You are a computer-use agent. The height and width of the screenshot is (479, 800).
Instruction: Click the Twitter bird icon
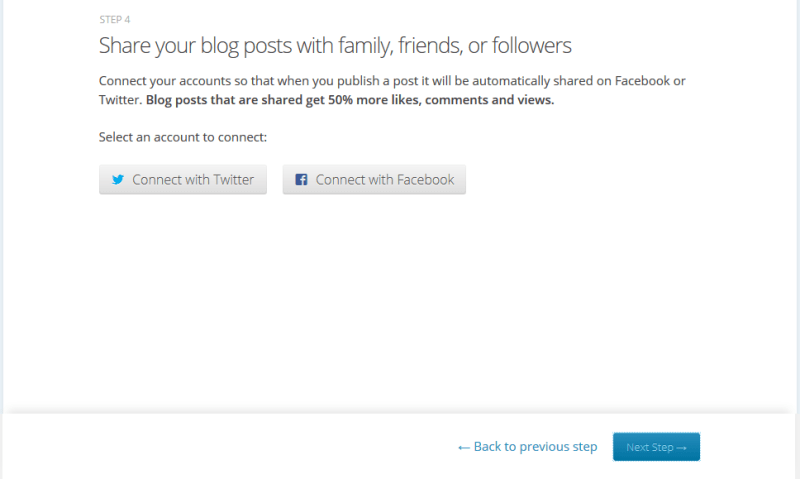coord(118,180)
